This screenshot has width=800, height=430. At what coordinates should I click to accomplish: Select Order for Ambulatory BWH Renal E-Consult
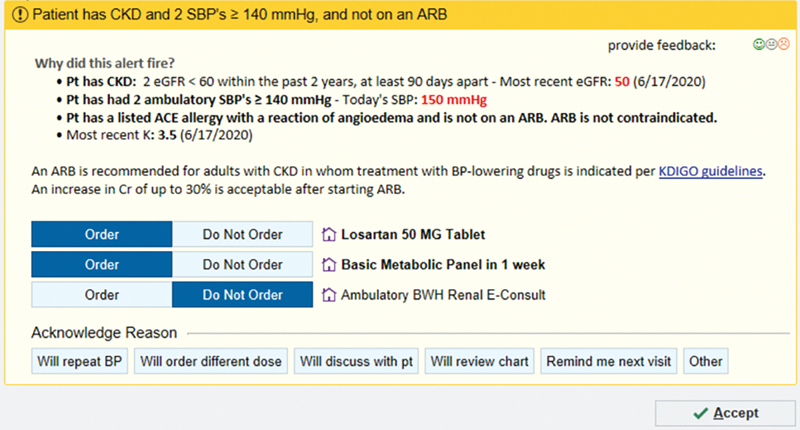point(101,295)
